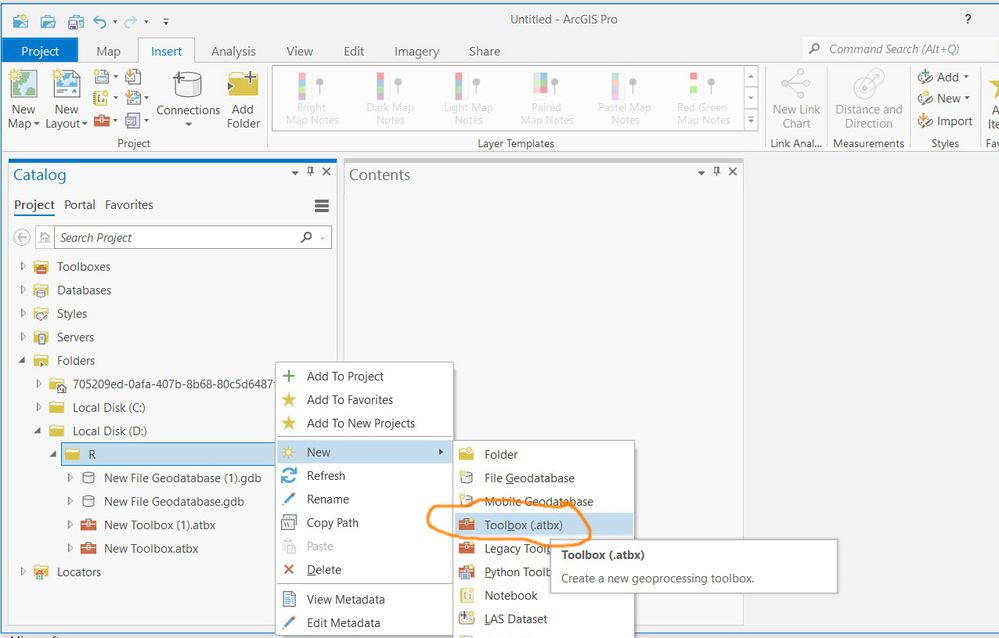Click the search magnifier in Search Project
999x638 pixels.
click(x=306, y=237)
